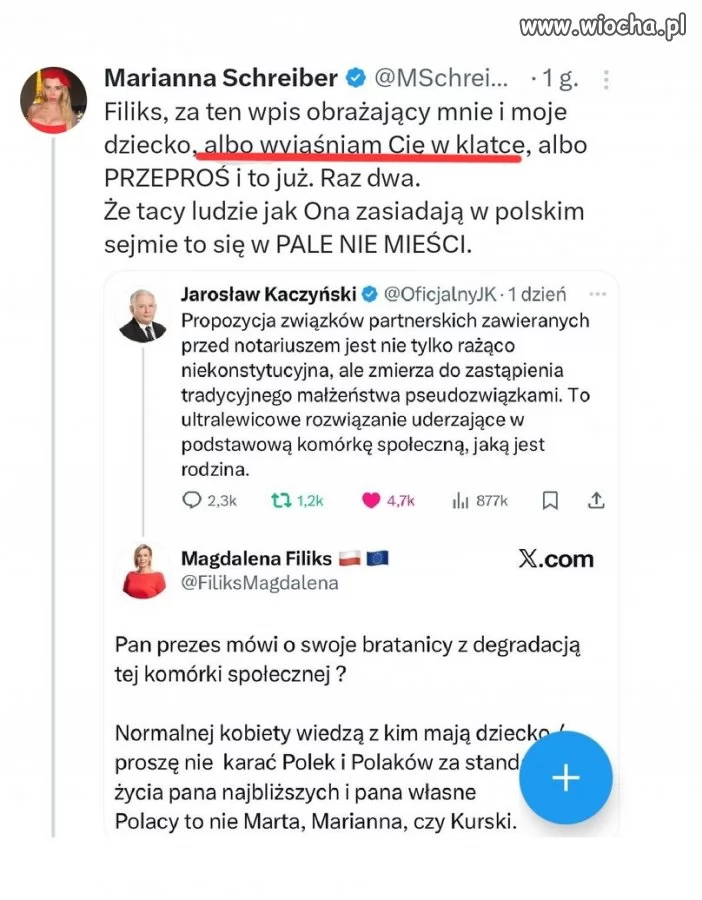Toggle the bookmark on Kaczyński's tweet

coord(550,500)
